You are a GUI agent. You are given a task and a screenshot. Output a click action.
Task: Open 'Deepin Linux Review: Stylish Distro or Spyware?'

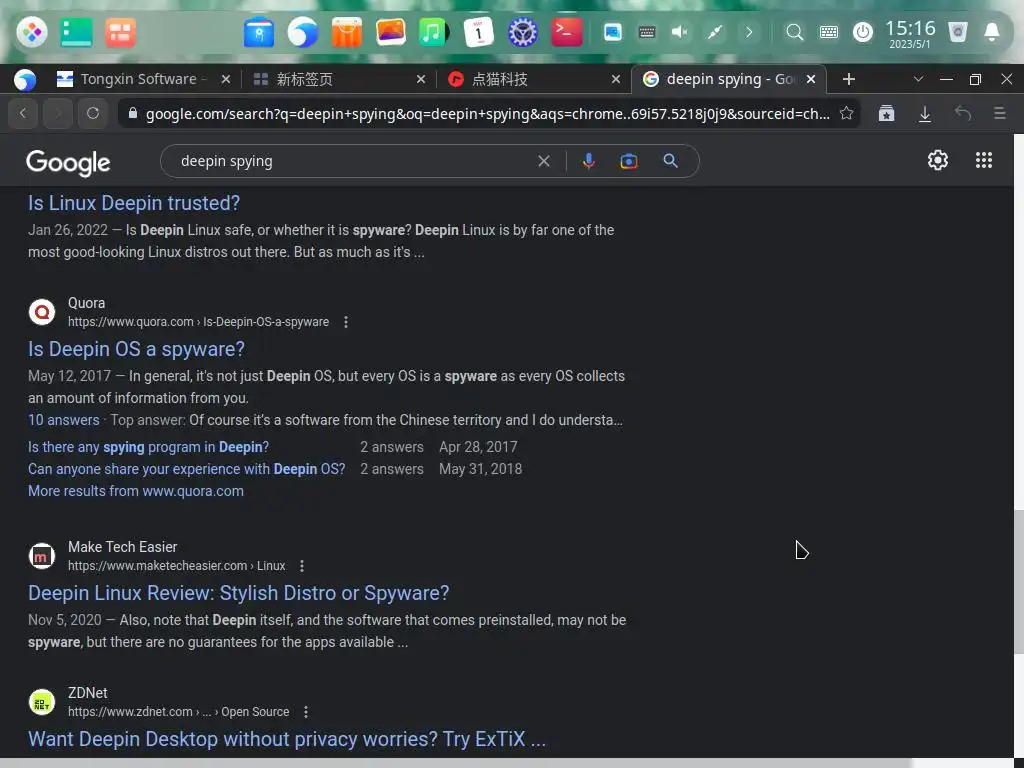238,593
